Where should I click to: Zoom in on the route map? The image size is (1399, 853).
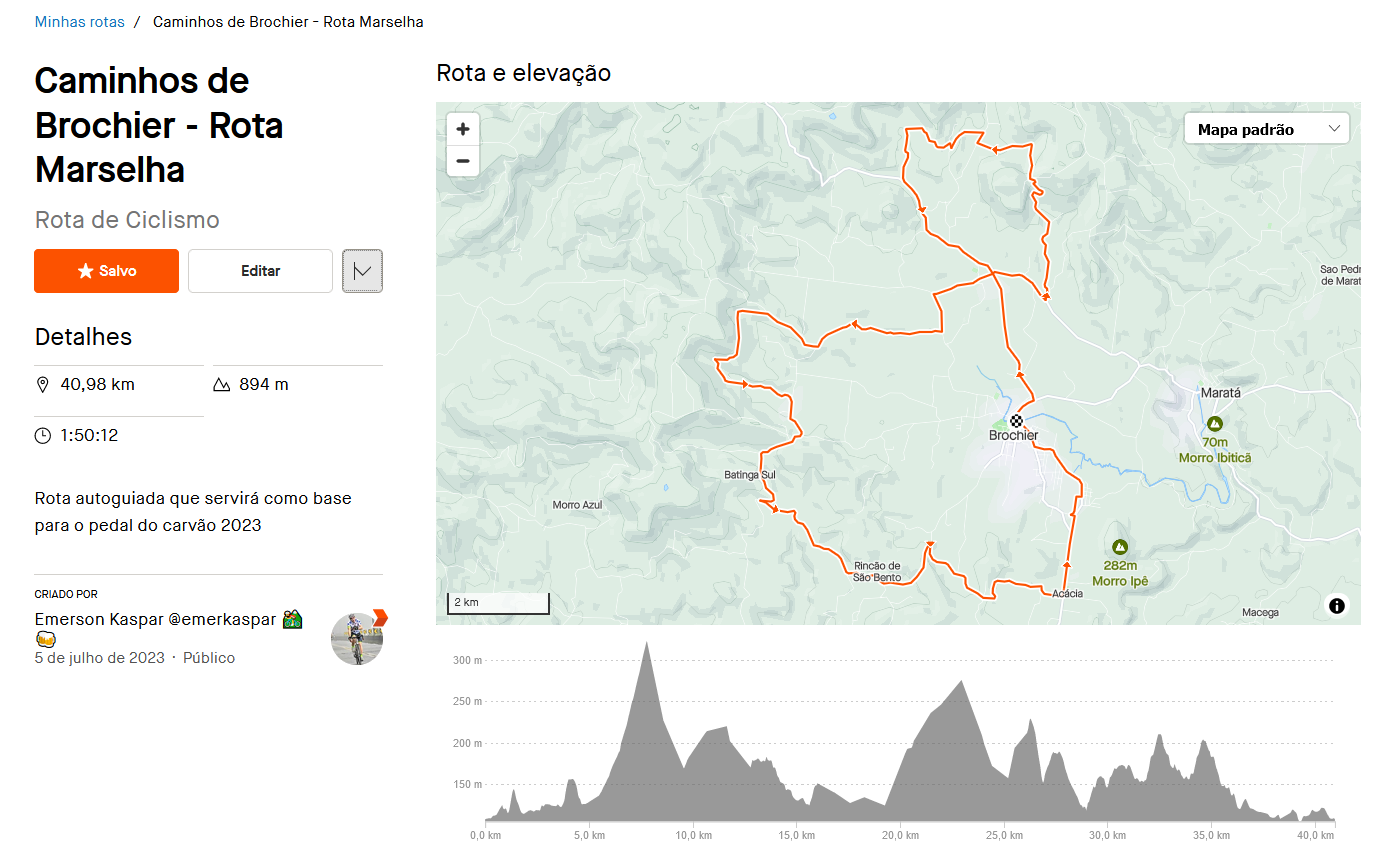point(463,129)
